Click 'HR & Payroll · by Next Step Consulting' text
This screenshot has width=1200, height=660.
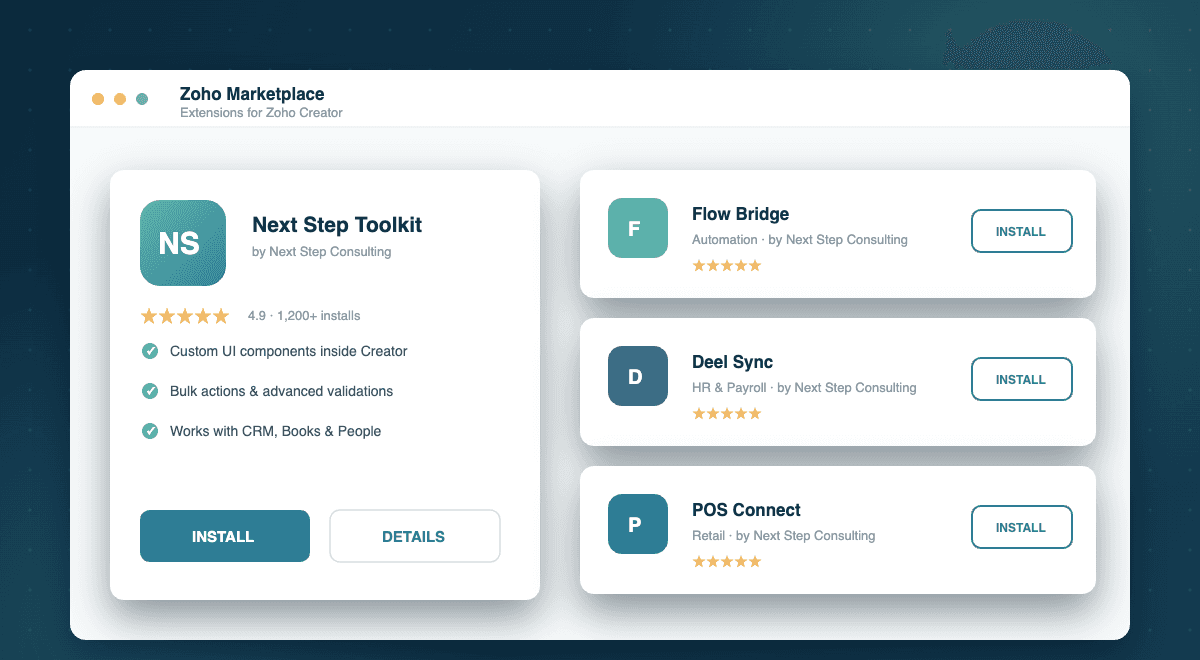tap(804, 388)
